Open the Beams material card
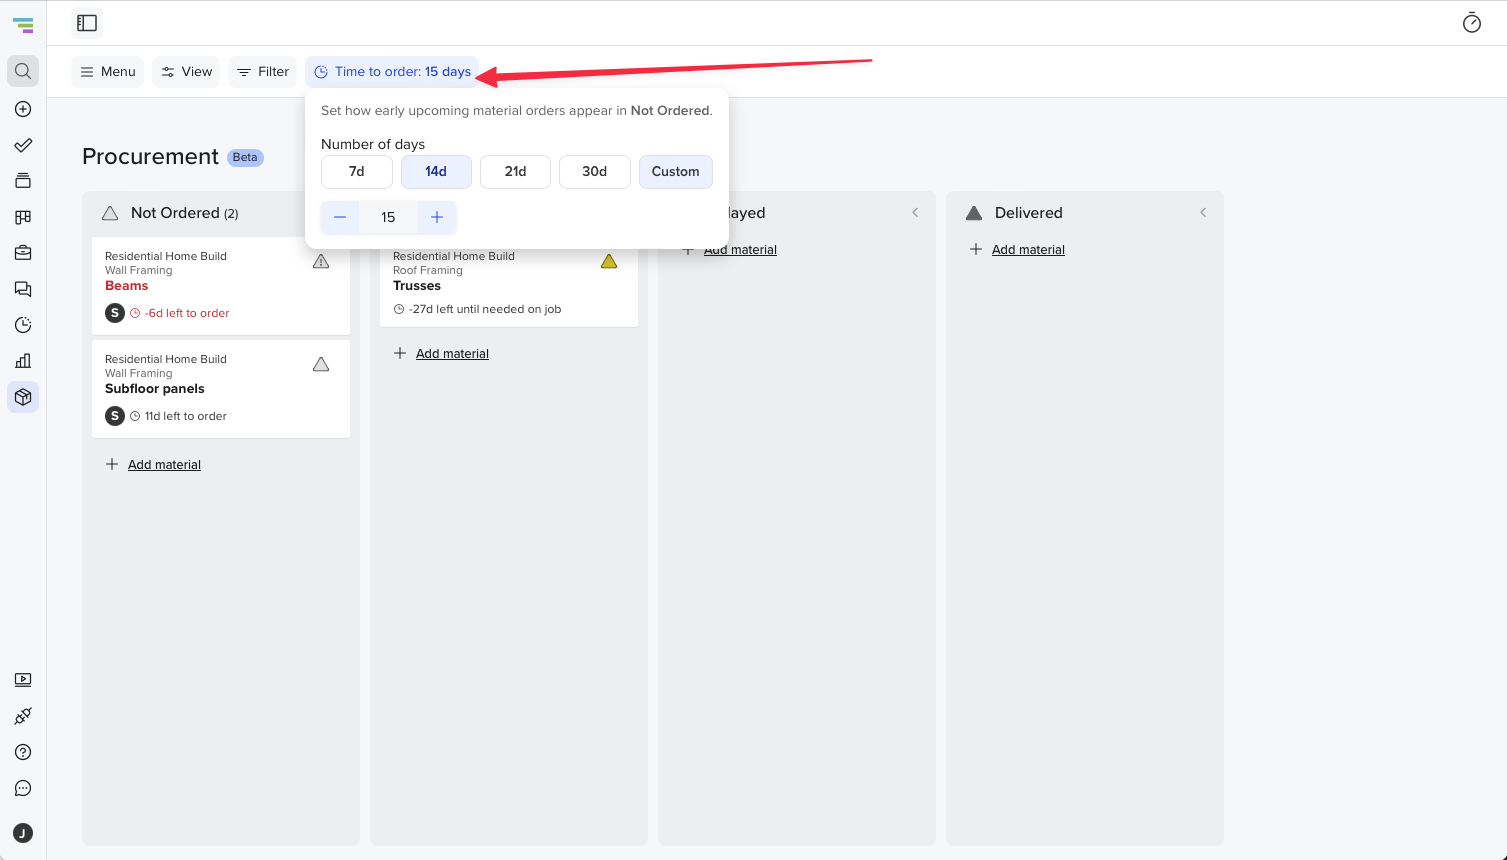This screenshot has height=860, width=1507. (221, 286)
